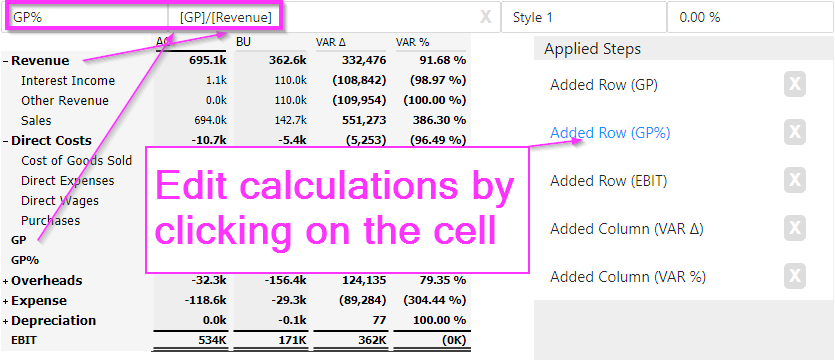Click the Sales value 694.0k
This screenshot has width=835, height=361.
tap(211, 121)
